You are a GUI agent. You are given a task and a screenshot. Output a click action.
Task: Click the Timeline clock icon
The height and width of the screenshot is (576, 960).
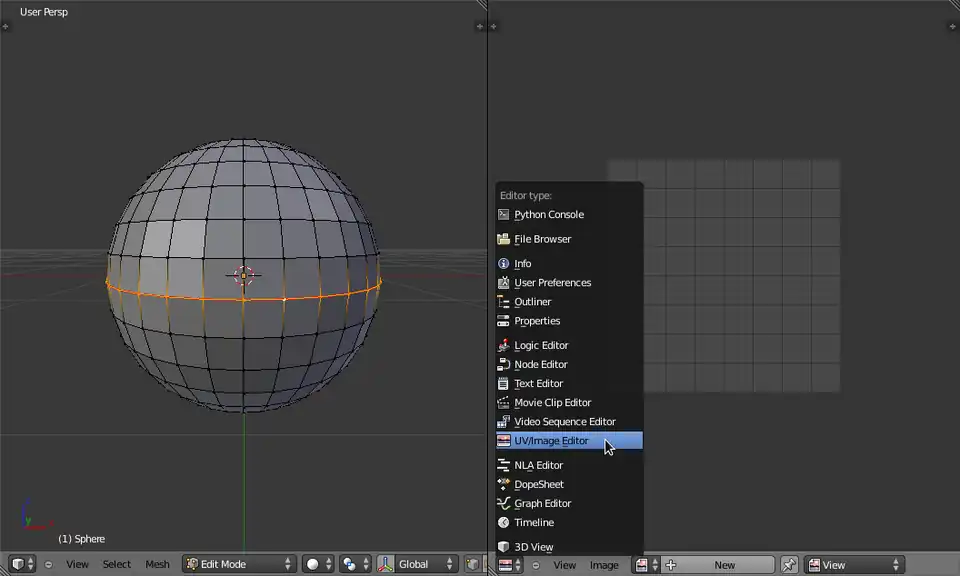[504, 523]
